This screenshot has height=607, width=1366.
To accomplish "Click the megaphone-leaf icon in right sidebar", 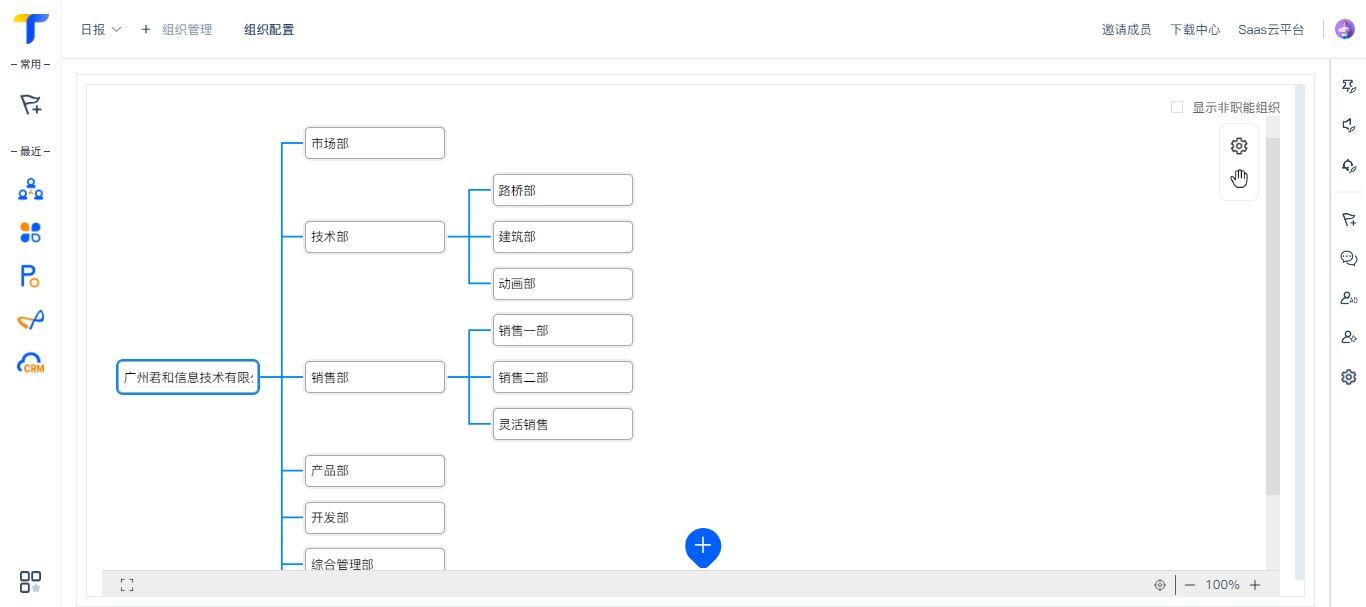I will tap(1348, 125).
